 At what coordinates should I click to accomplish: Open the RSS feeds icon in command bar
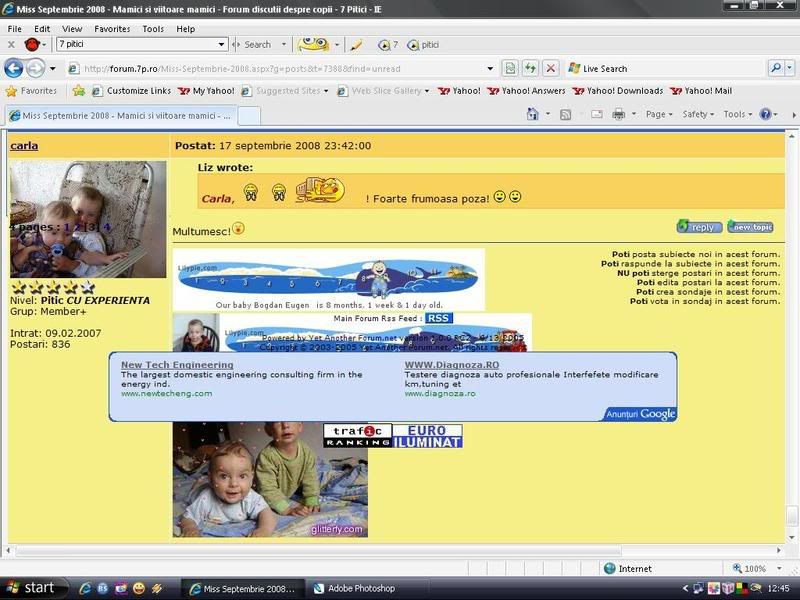pos(565,115)
